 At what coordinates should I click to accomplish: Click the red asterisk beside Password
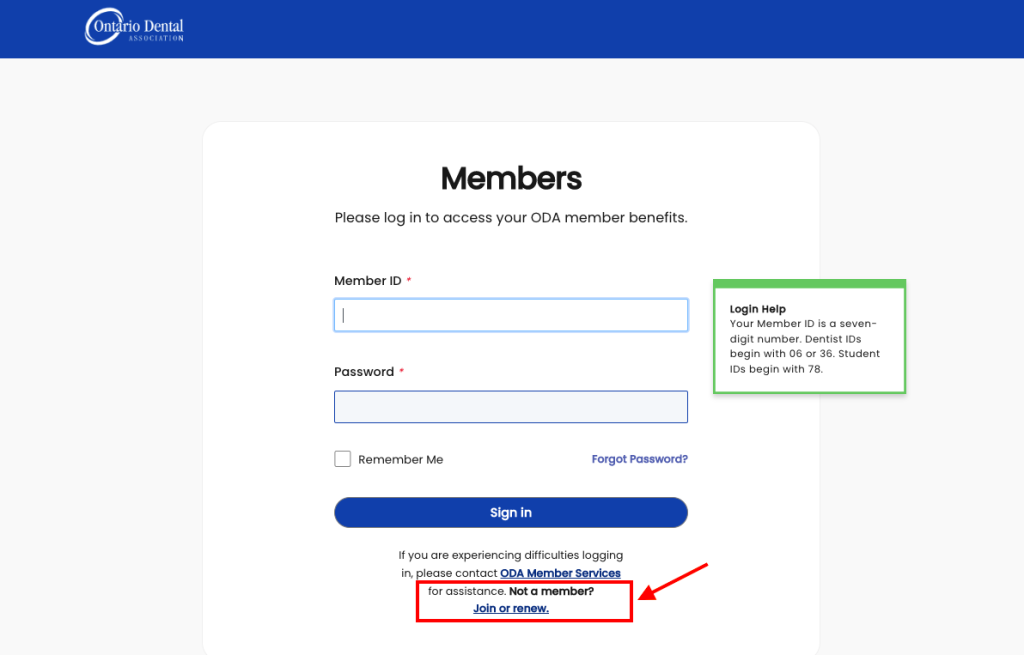(402, 371)
